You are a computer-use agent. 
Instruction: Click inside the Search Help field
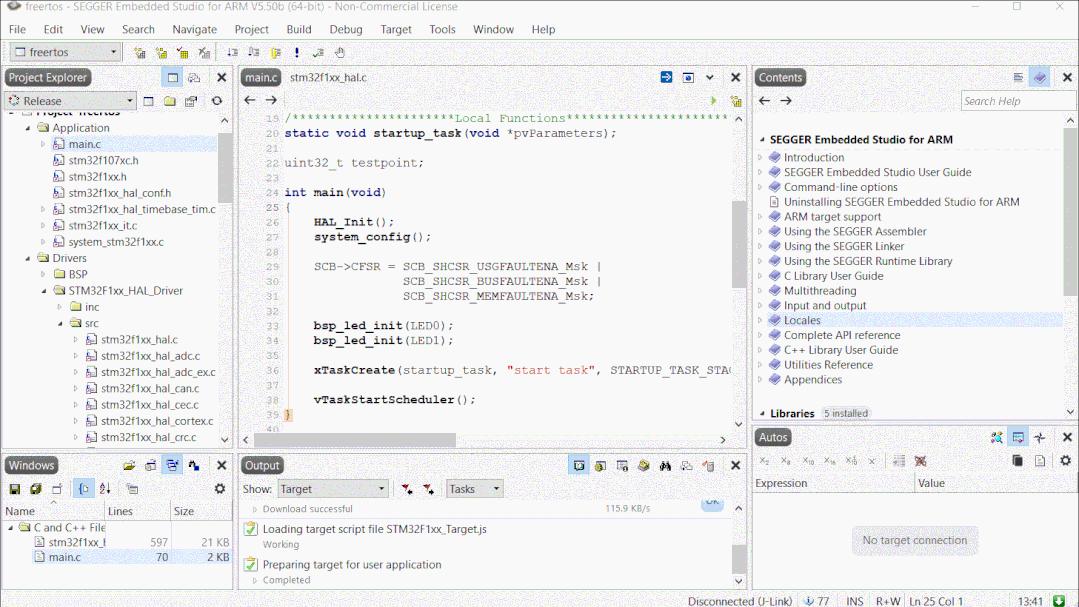coord(1017,100)
